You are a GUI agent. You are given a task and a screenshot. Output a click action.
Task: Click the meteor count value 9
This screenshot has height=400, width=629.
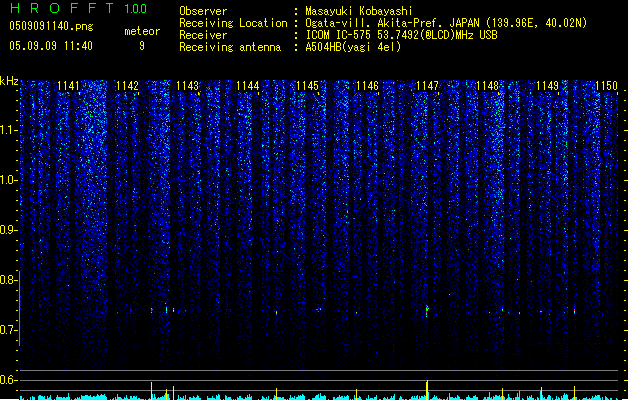[142, 46]
